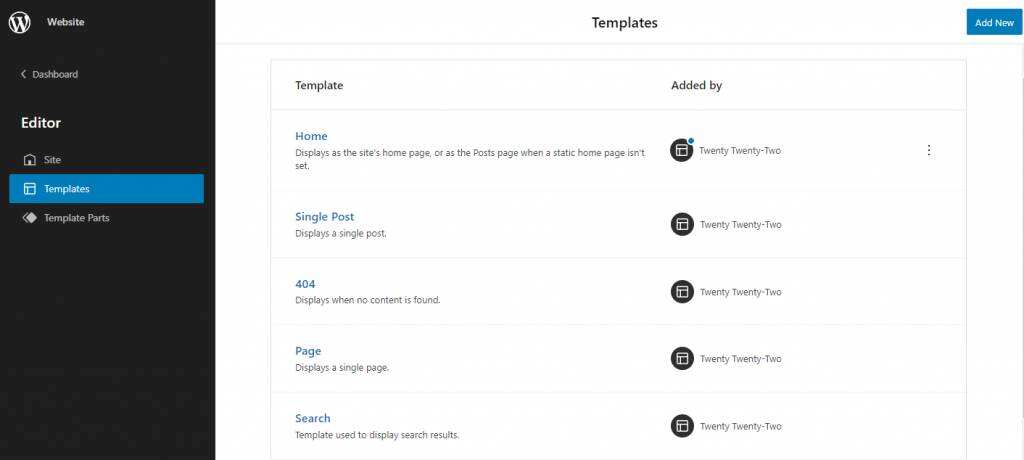Open the Search template link
Screen dimensions: 1024x460
[x=312, y=418]
